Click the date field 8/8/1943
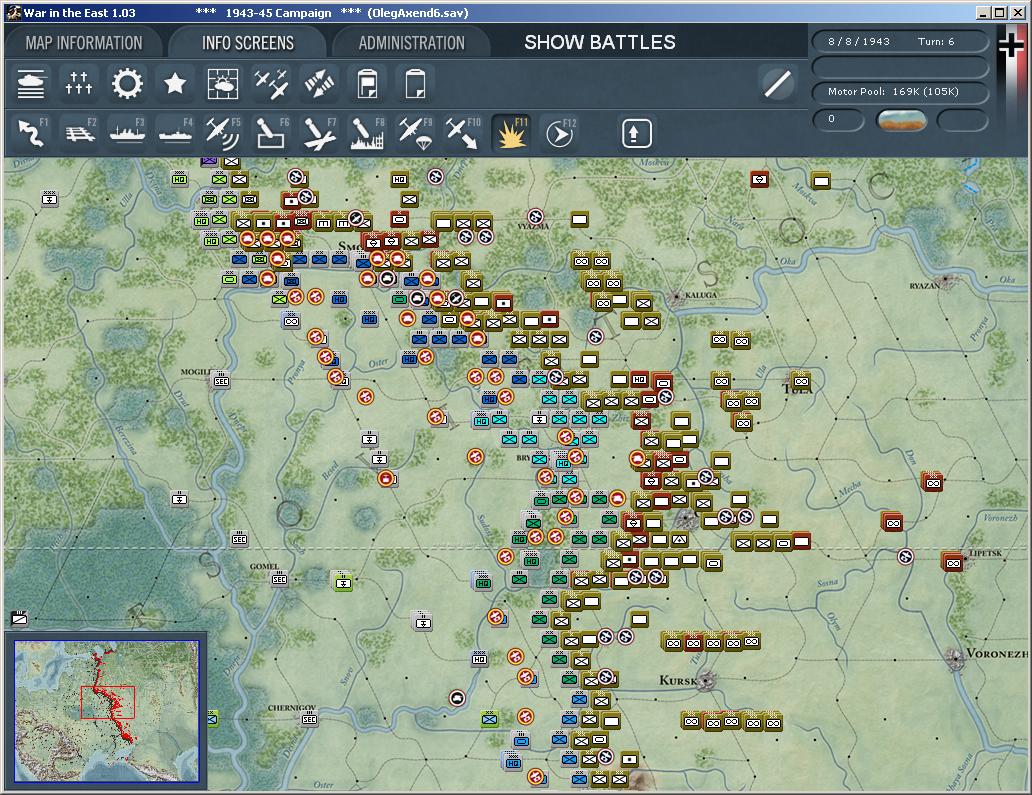The image size is (1032, 795). point(859,41)
